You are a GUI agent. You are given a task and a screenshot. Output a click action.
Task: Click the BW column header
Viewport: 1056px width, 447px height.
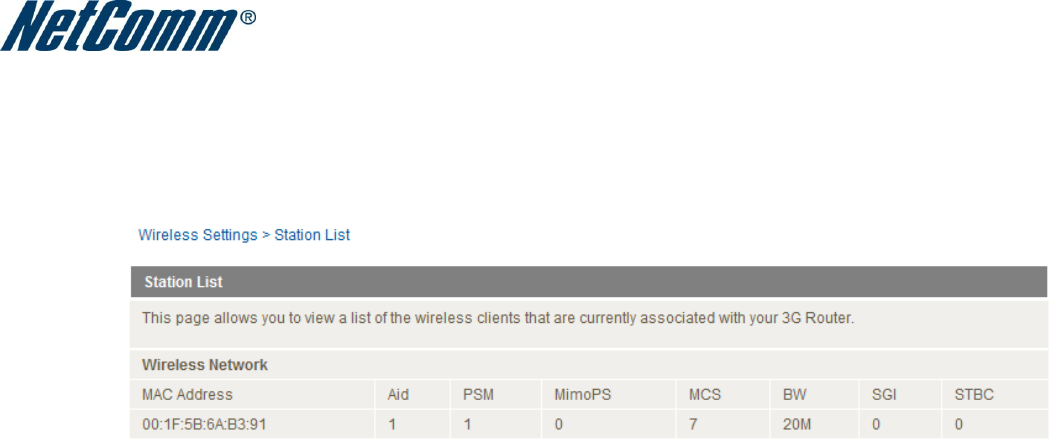[794, 395]
